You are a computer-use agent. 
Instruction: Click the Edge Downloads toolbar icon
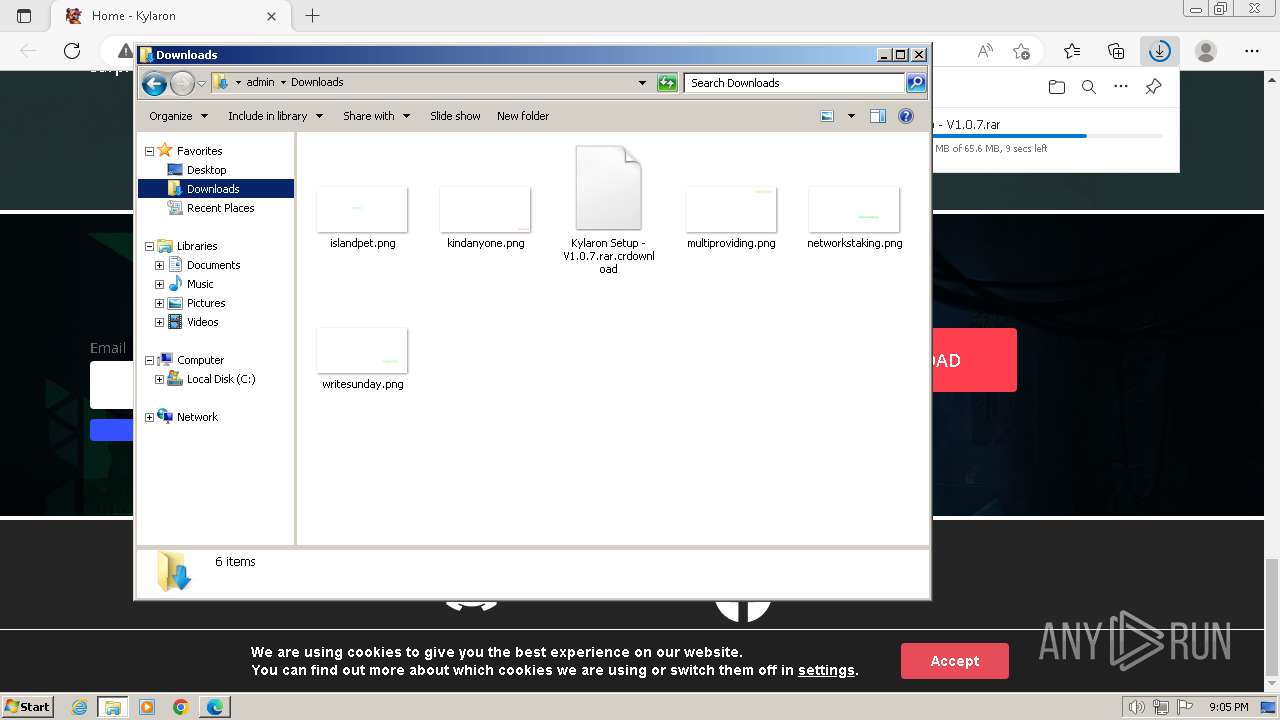[1159, 51]
